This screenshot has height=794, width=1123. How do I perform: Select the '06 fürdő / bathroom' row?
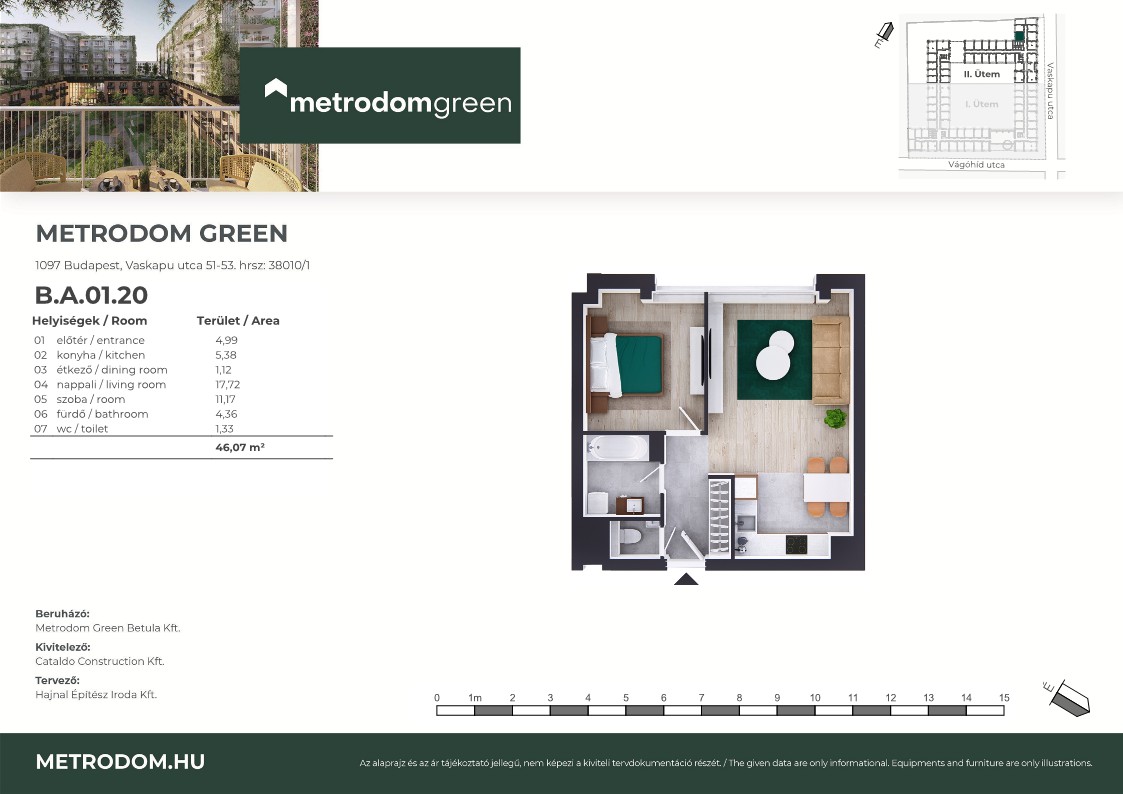136,414
